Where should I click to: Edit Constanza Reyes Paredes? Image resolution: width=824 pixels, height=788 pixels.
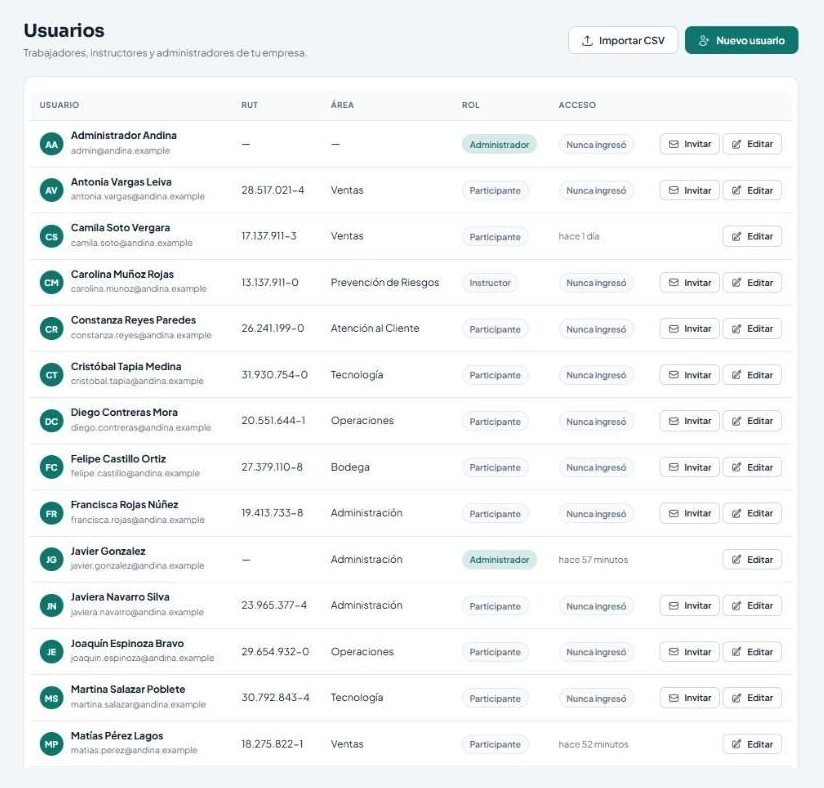point(752,329)
